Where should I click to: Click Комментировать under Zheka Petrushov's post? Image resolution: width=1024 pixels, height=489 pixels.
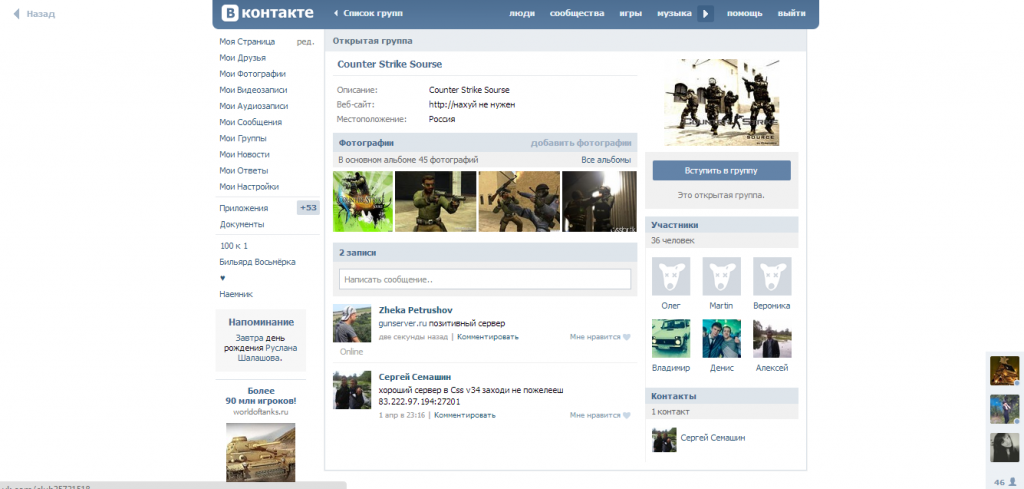[x=488, y=337]
